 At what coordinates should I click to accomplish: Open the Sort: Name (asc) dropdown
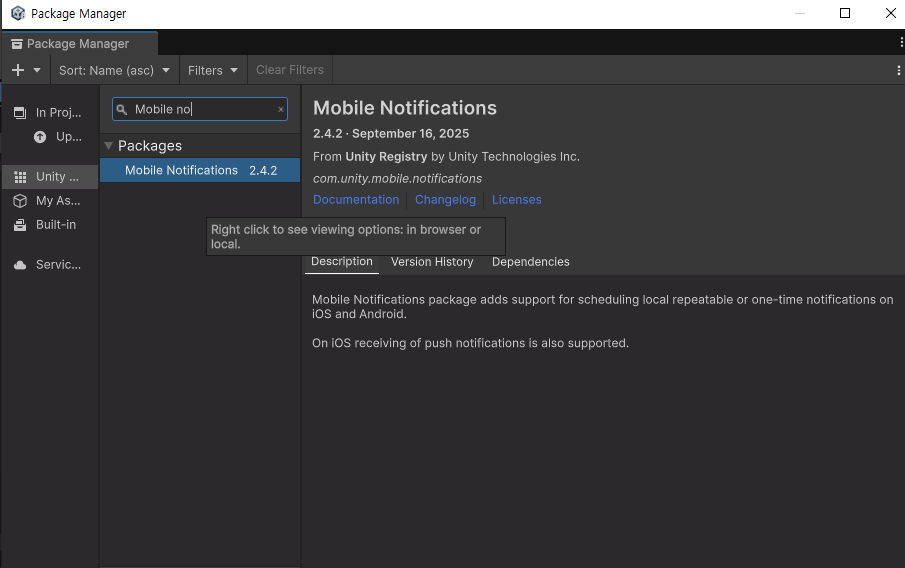click(x=114, y=70)
